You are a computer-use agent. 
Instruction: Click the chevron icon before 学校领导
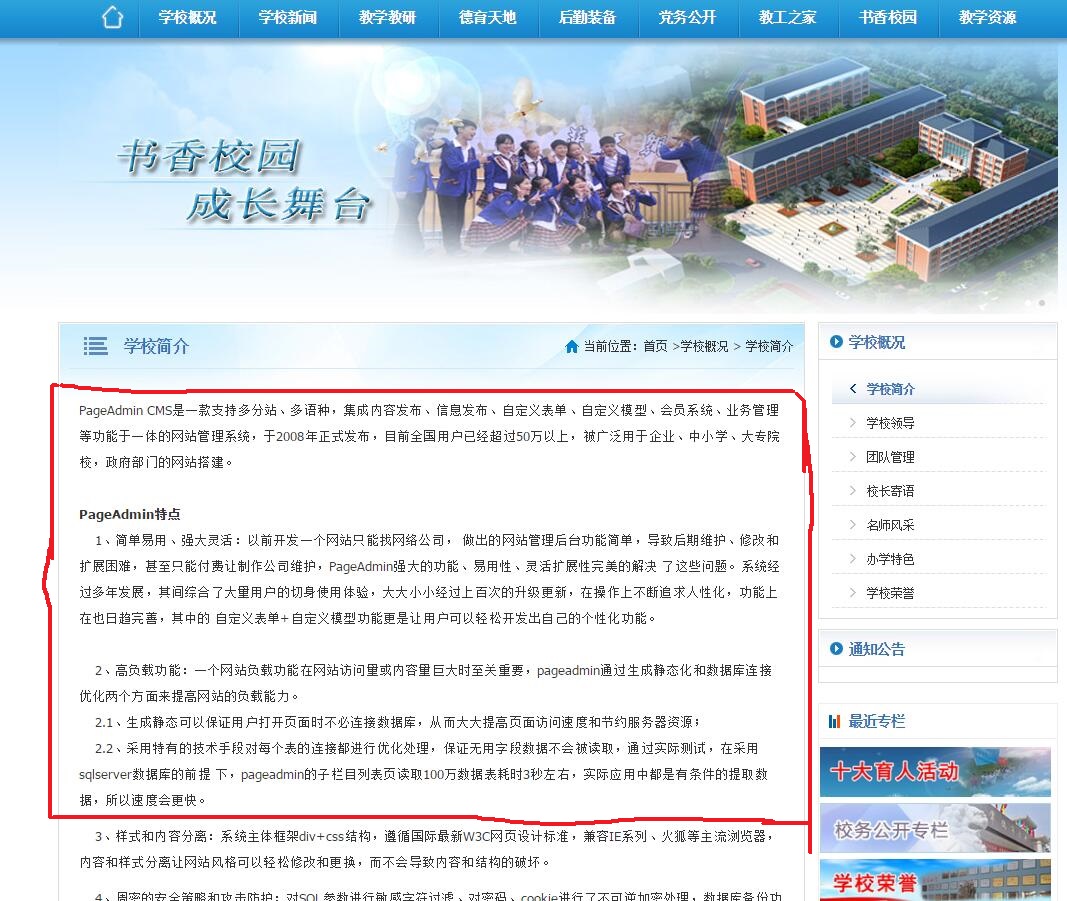tap(853, 423)
